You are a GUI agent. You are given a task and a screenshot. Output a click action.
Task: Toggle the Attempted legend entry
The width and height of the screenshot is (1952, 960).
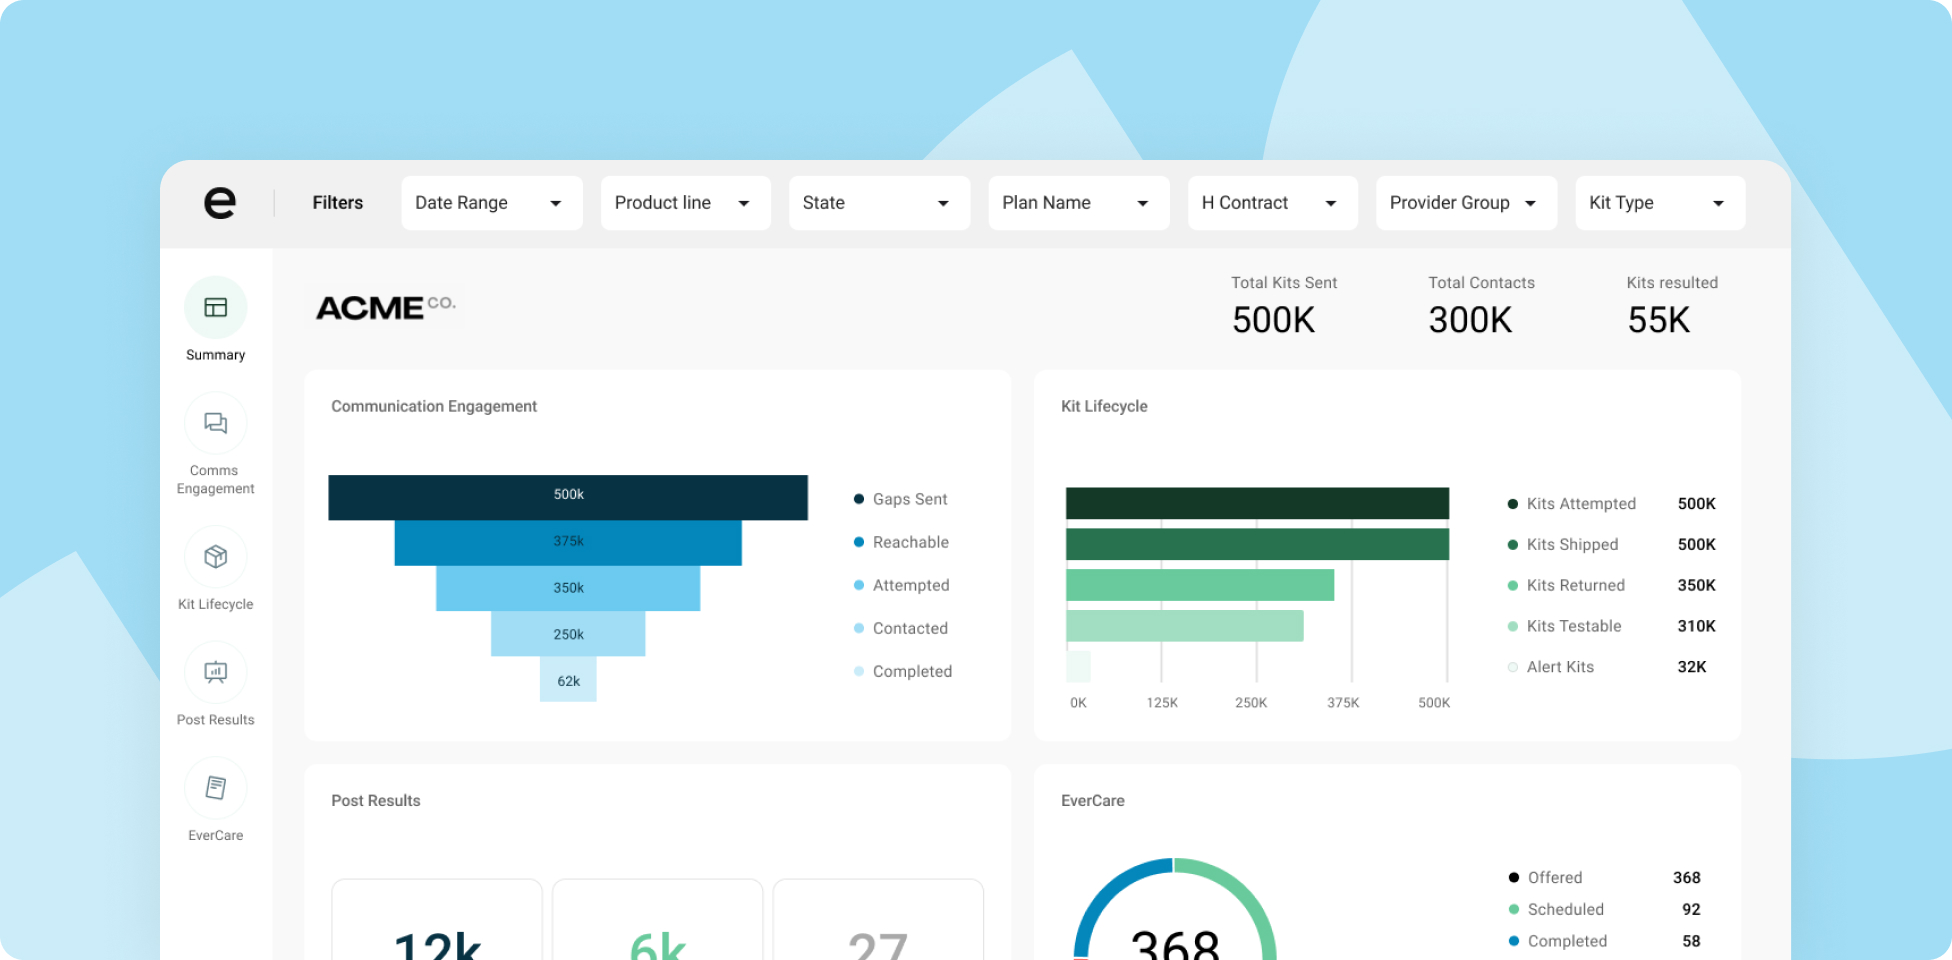point(901,585)
